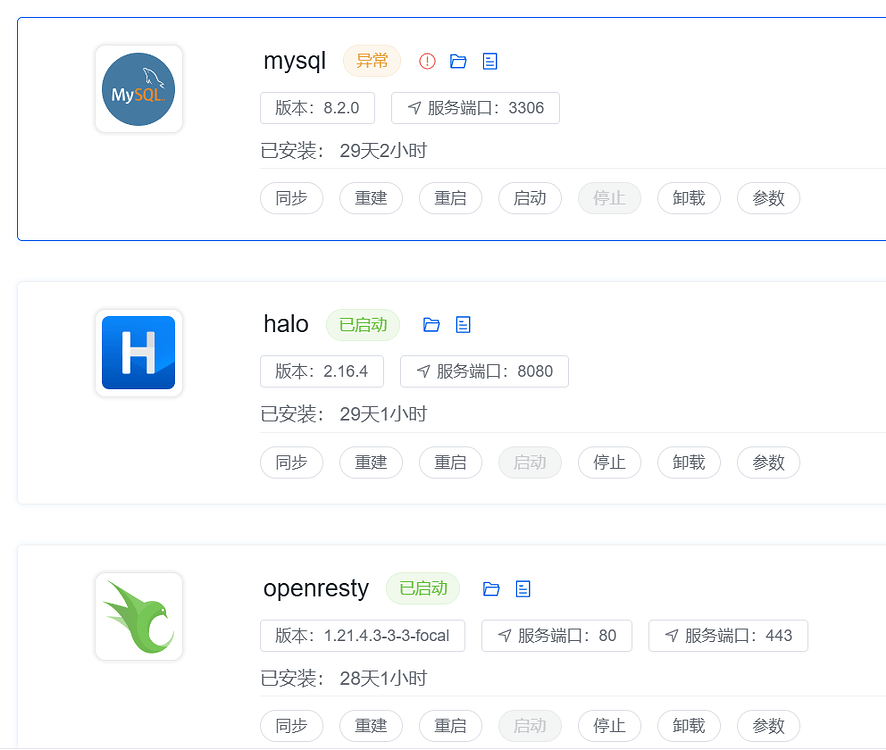Viewport: 886px width, 750px height.
Task: Stop halo with the 停止 button
Action: (x=609, y=462)
